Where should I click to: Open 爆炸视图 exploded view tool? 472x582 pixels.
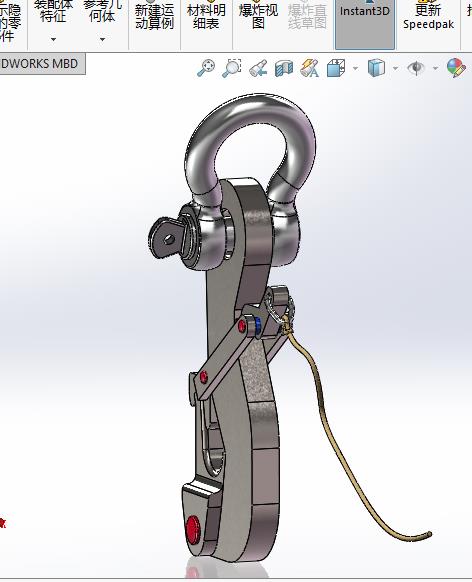pos(258,16)
